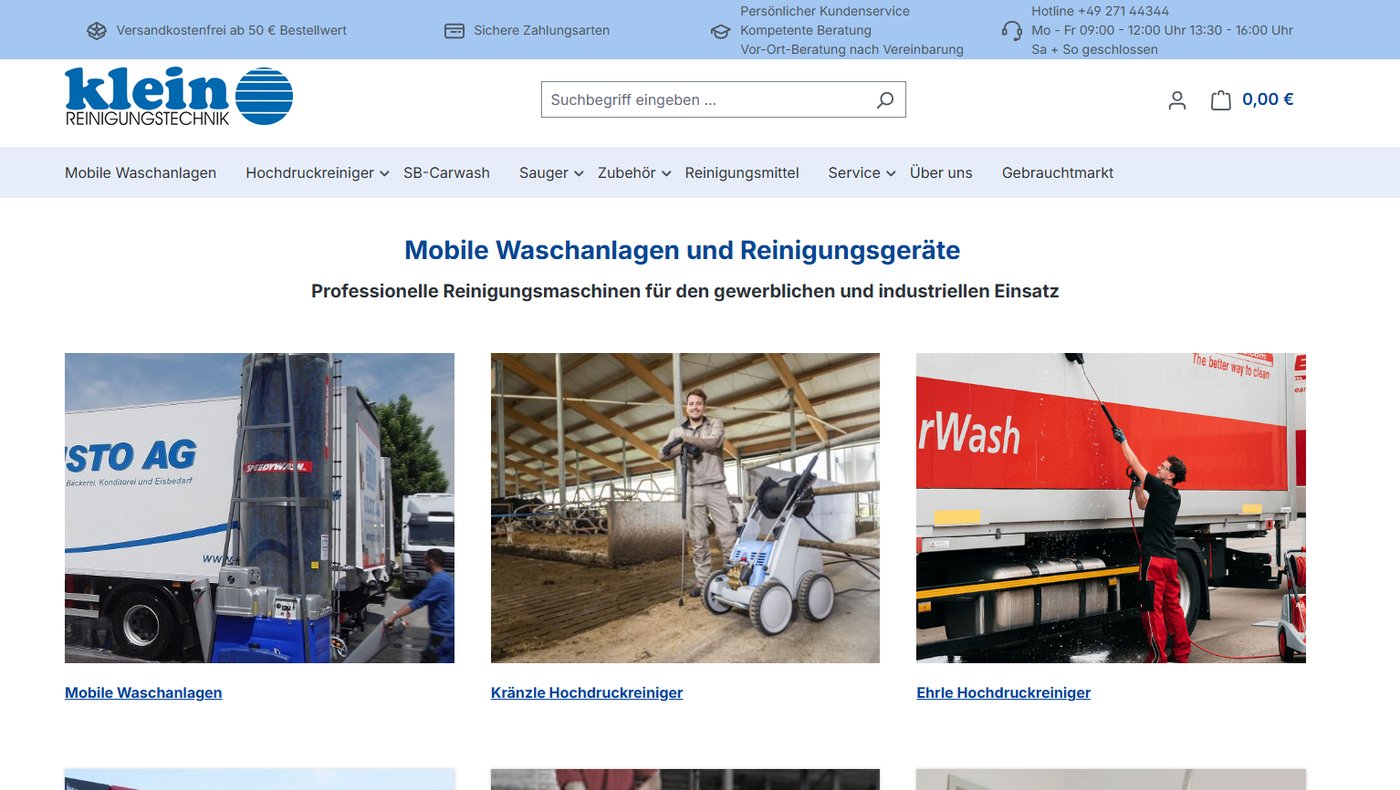Open the Über uns menu item
1400x790 pixels.
(x=941, y=173)
